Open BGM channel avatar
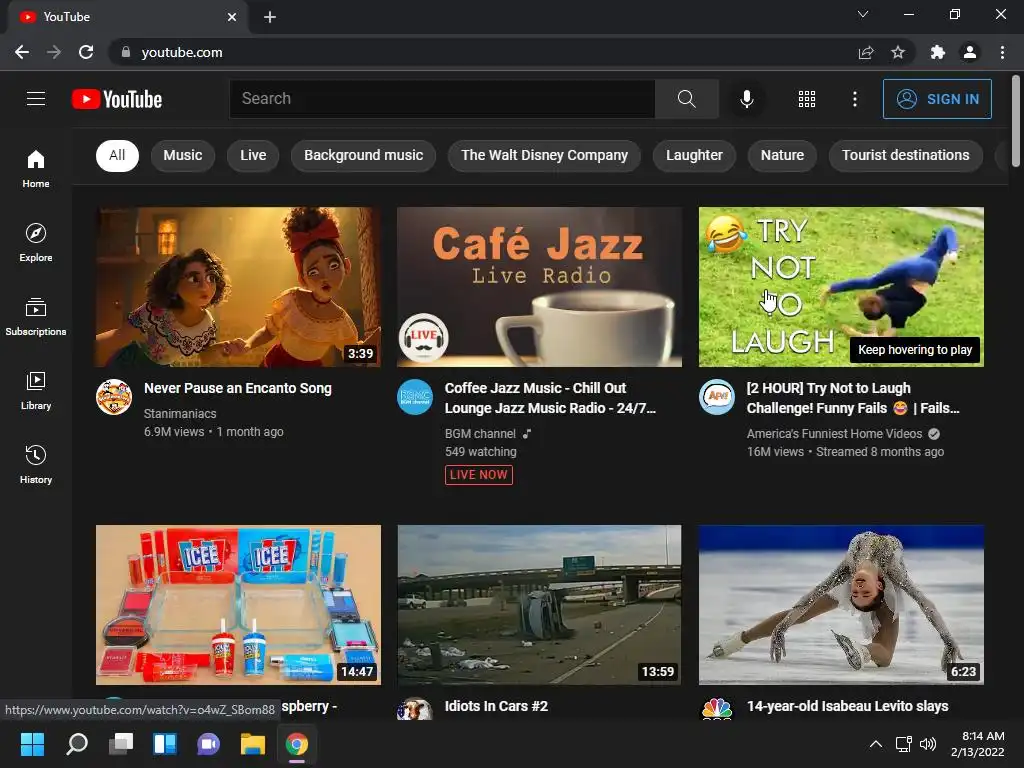This screenshot has width=1024, height=768. (x=415, y=397)
